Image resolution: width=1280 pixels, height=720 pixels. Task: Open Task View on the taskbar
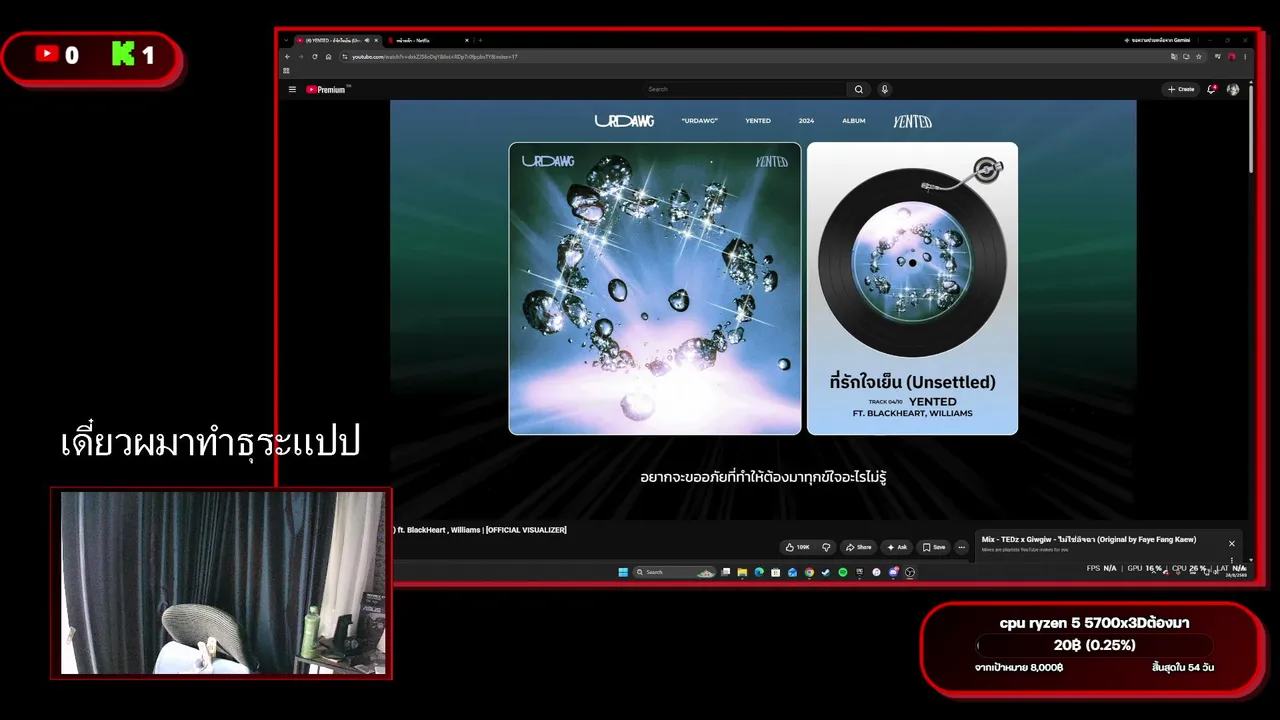pyautogui.click(x=726, y=572)
